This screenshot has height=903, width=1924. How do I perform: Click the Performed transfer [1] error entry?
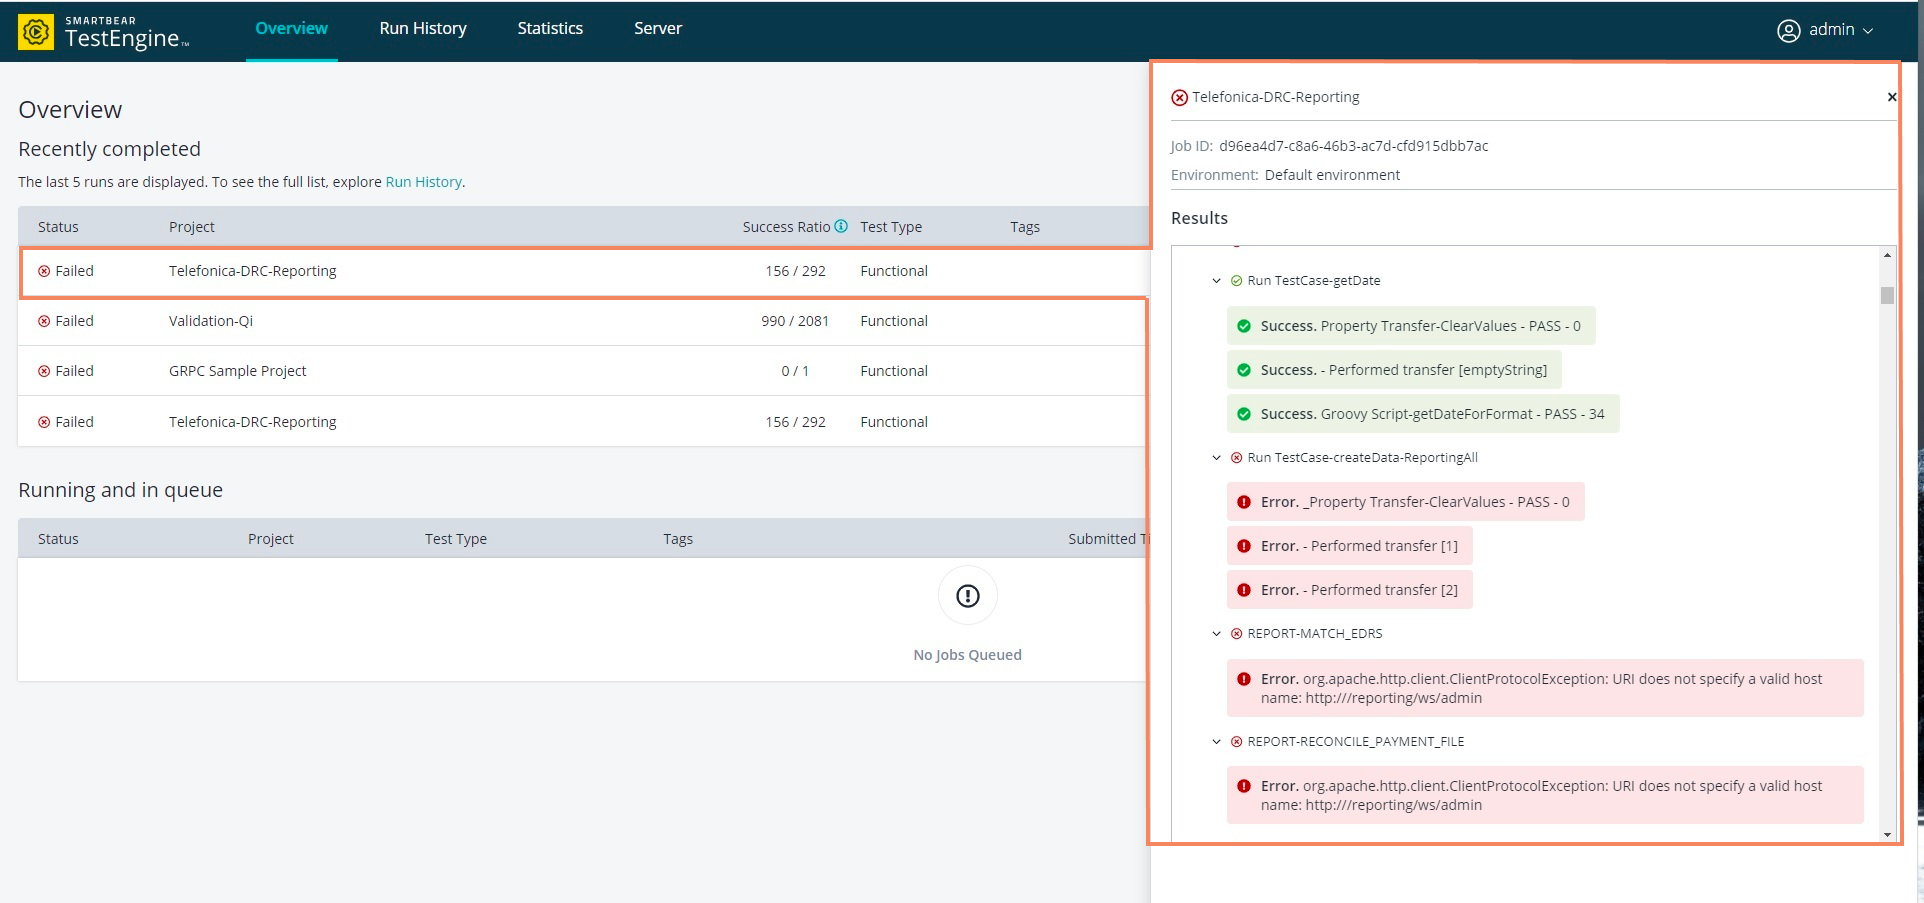[x=1349, y=545]
